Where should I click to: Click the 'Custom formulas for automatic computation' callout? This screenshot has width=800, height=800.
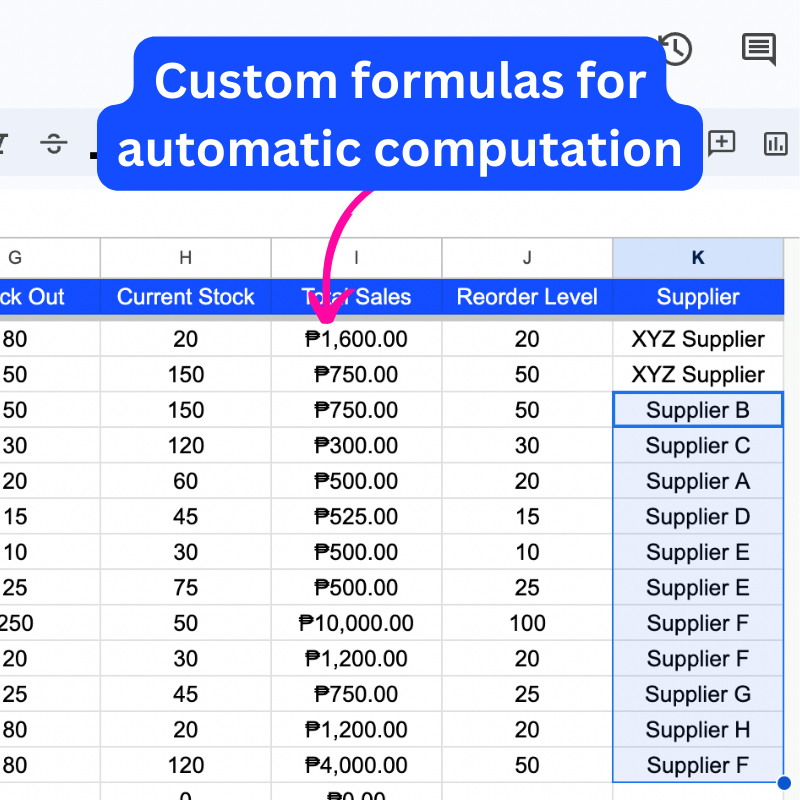400,115
